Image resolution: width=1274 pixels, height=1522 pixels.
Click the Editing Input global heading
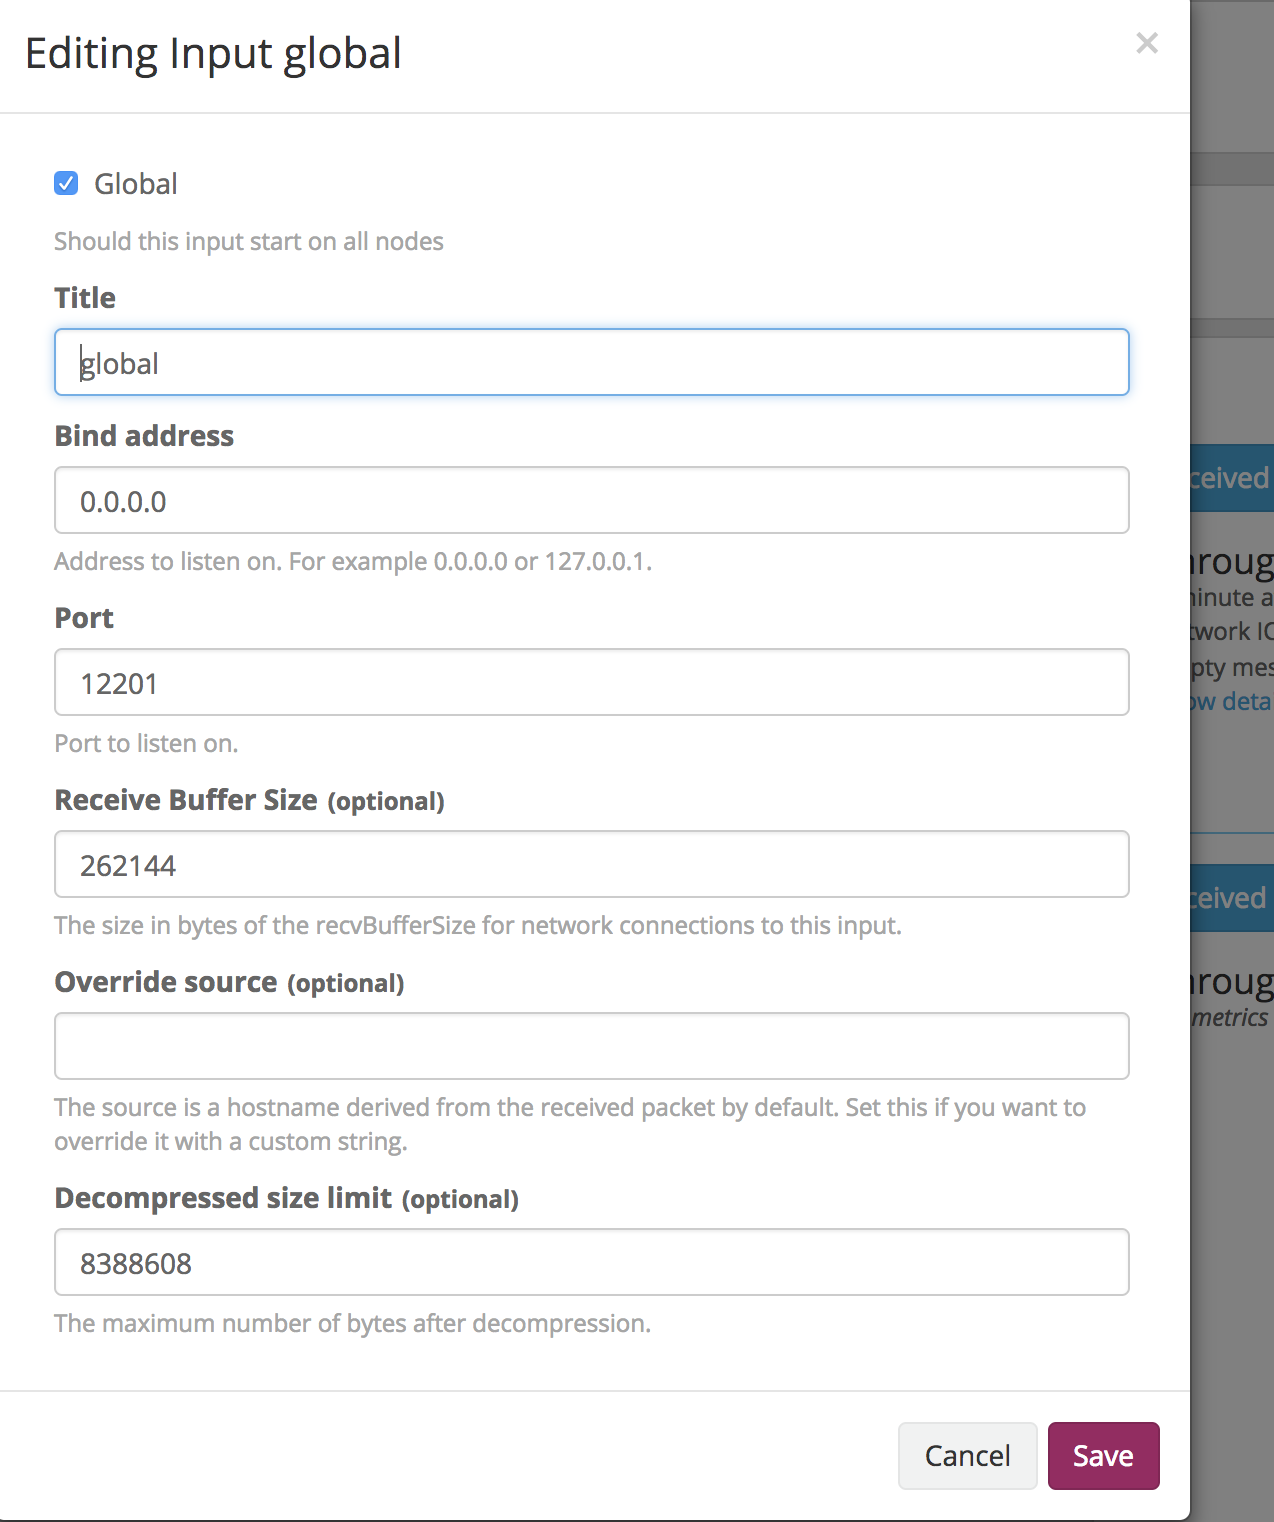pos(213,53)
